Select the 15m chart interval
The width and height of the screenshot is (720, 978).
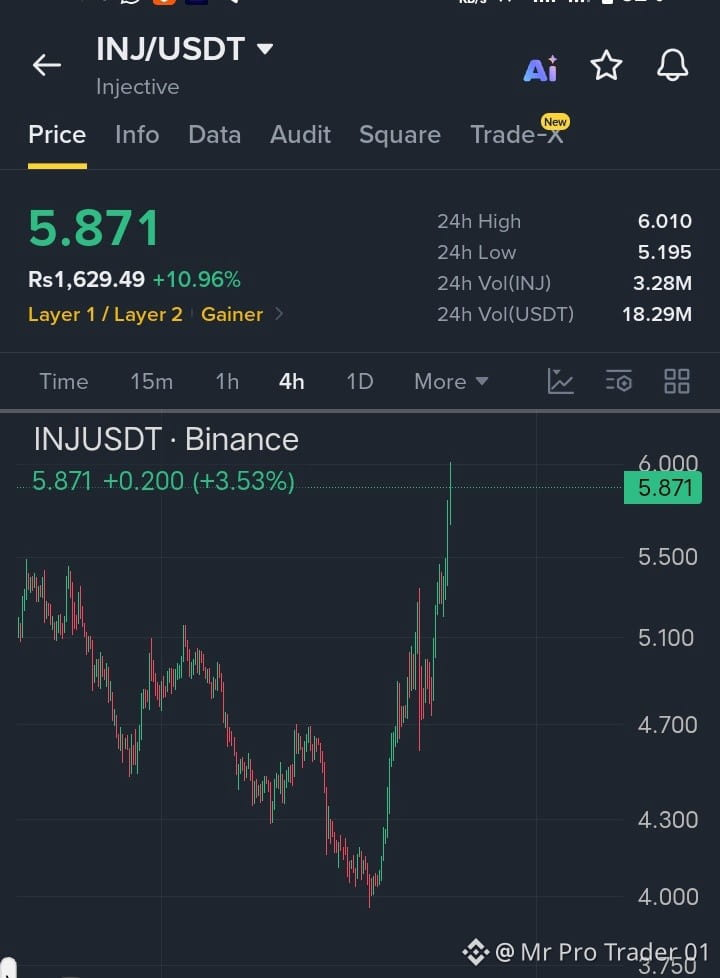(152, 381)
